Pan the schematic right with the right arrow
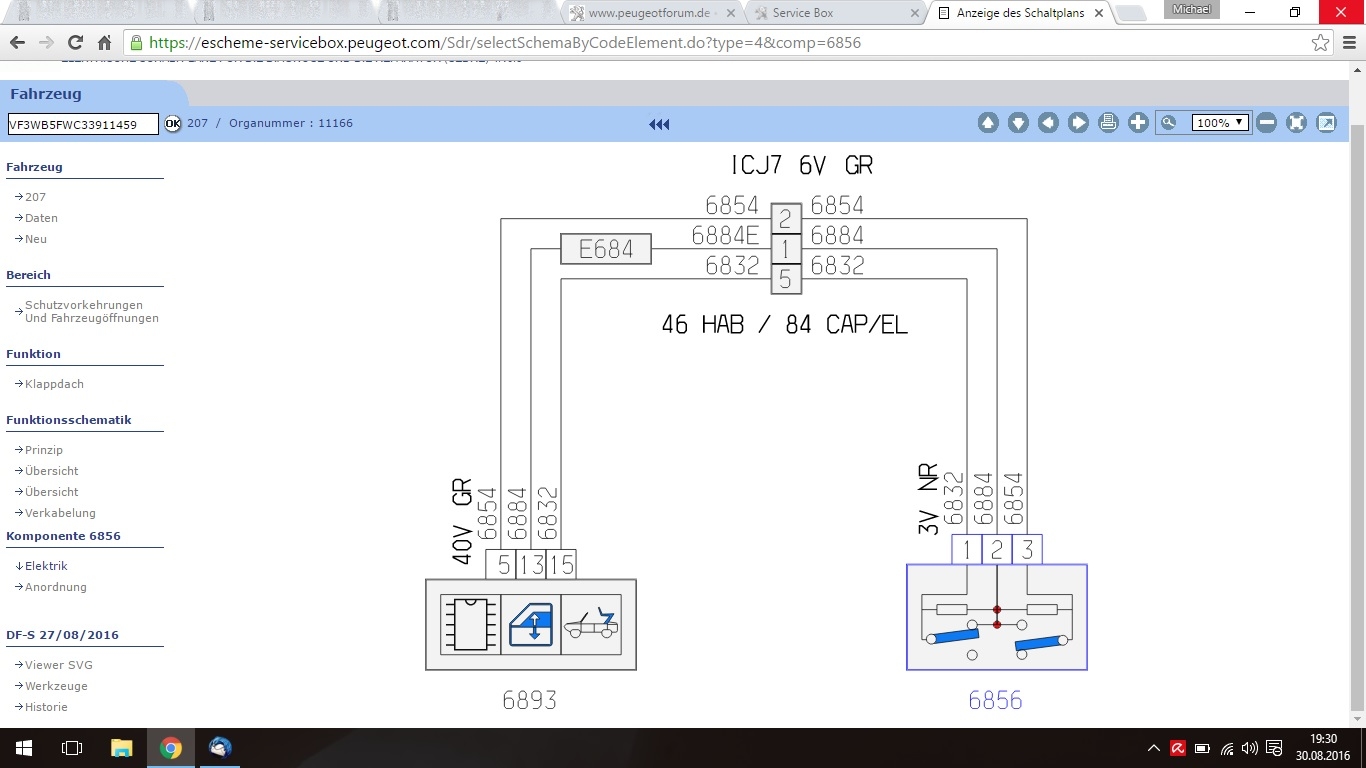Image resolution: width=1366 pixels, height=768 pixels. tap(1078, 123)
